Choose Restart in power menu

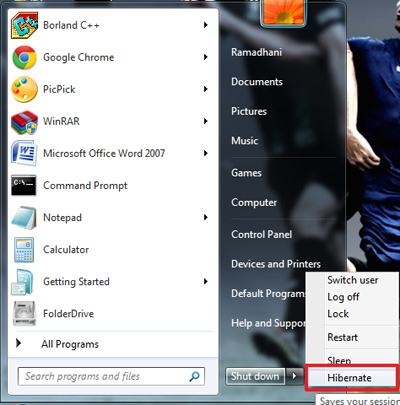point(343,337)
